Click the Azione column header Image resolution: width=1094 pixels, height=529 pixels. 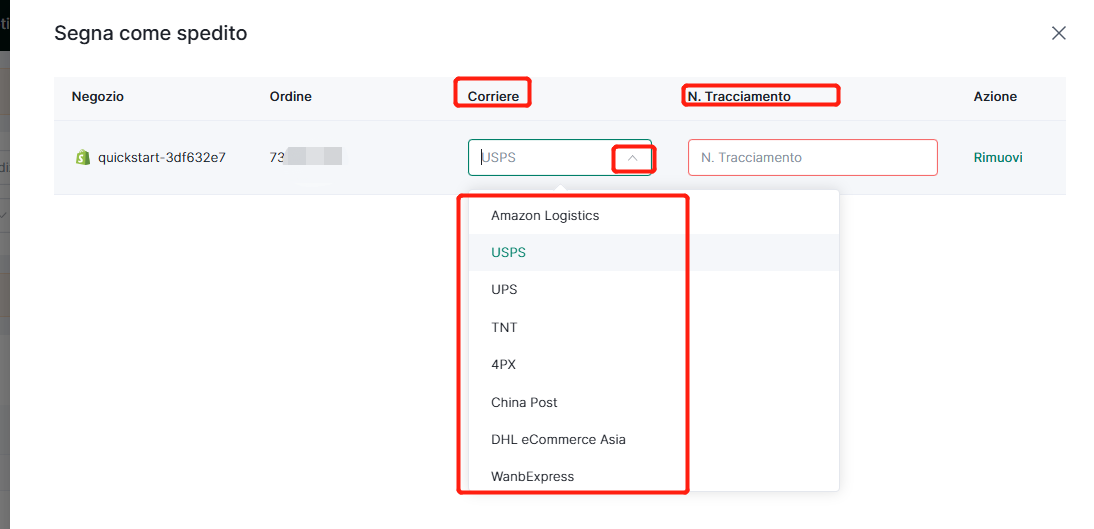995,97
